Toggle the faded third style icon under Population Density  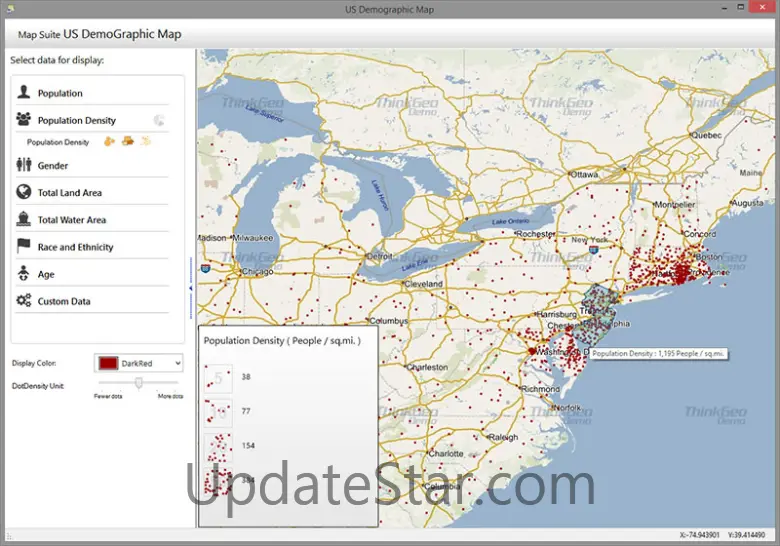coord(145,142)
